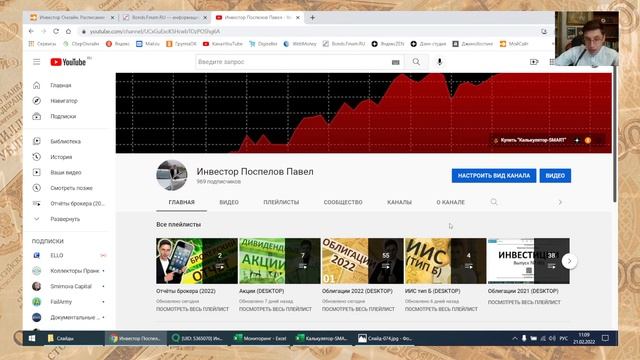This screenshot has height=360, width=640.
Task: Click the РУС language indicator
Action: pyautogui.click(x=564, y=338)
